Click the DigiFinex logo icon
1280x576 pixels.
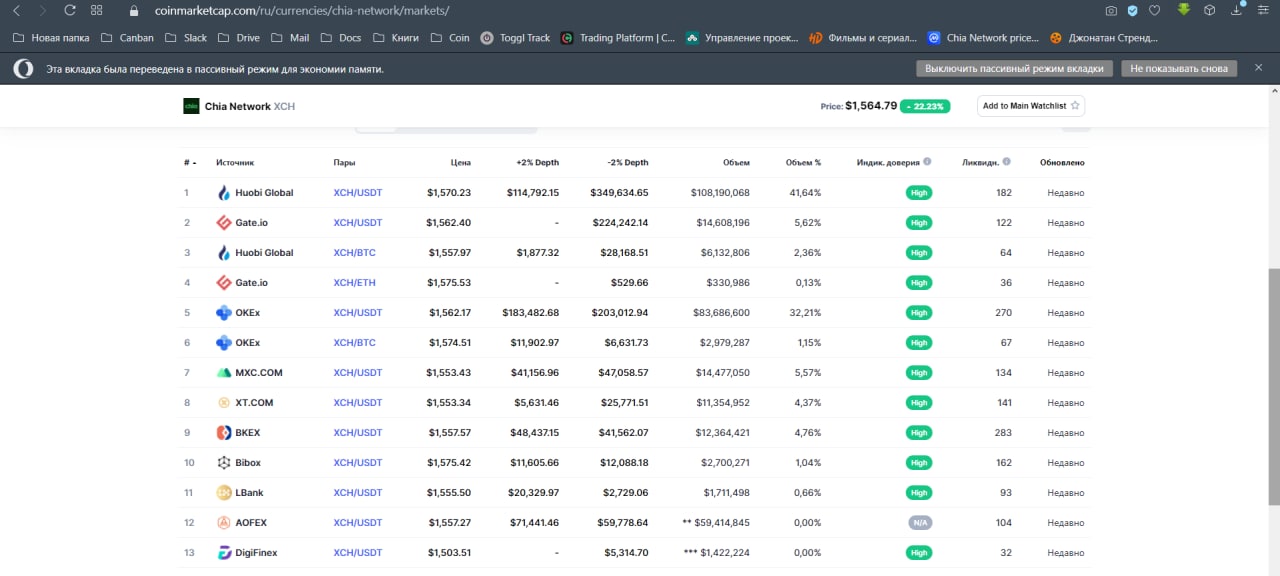pyautogui.click(x=224, y=553)
